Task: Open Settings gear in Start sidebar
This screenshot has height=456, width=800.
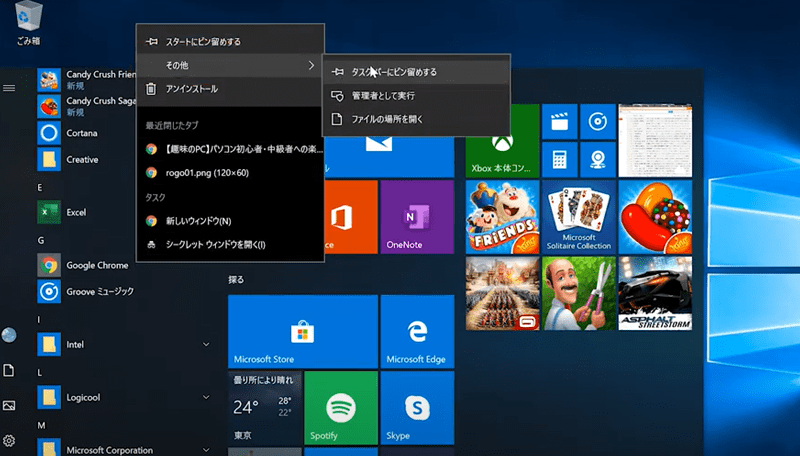Action: 9,440
